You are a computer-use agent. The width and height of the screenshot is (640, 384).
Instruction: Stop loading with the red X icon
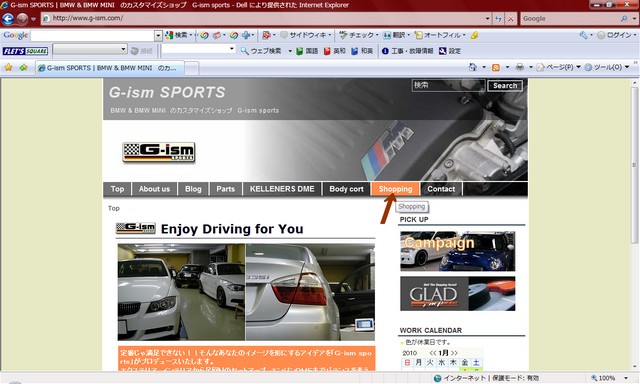tap(511, 19)
